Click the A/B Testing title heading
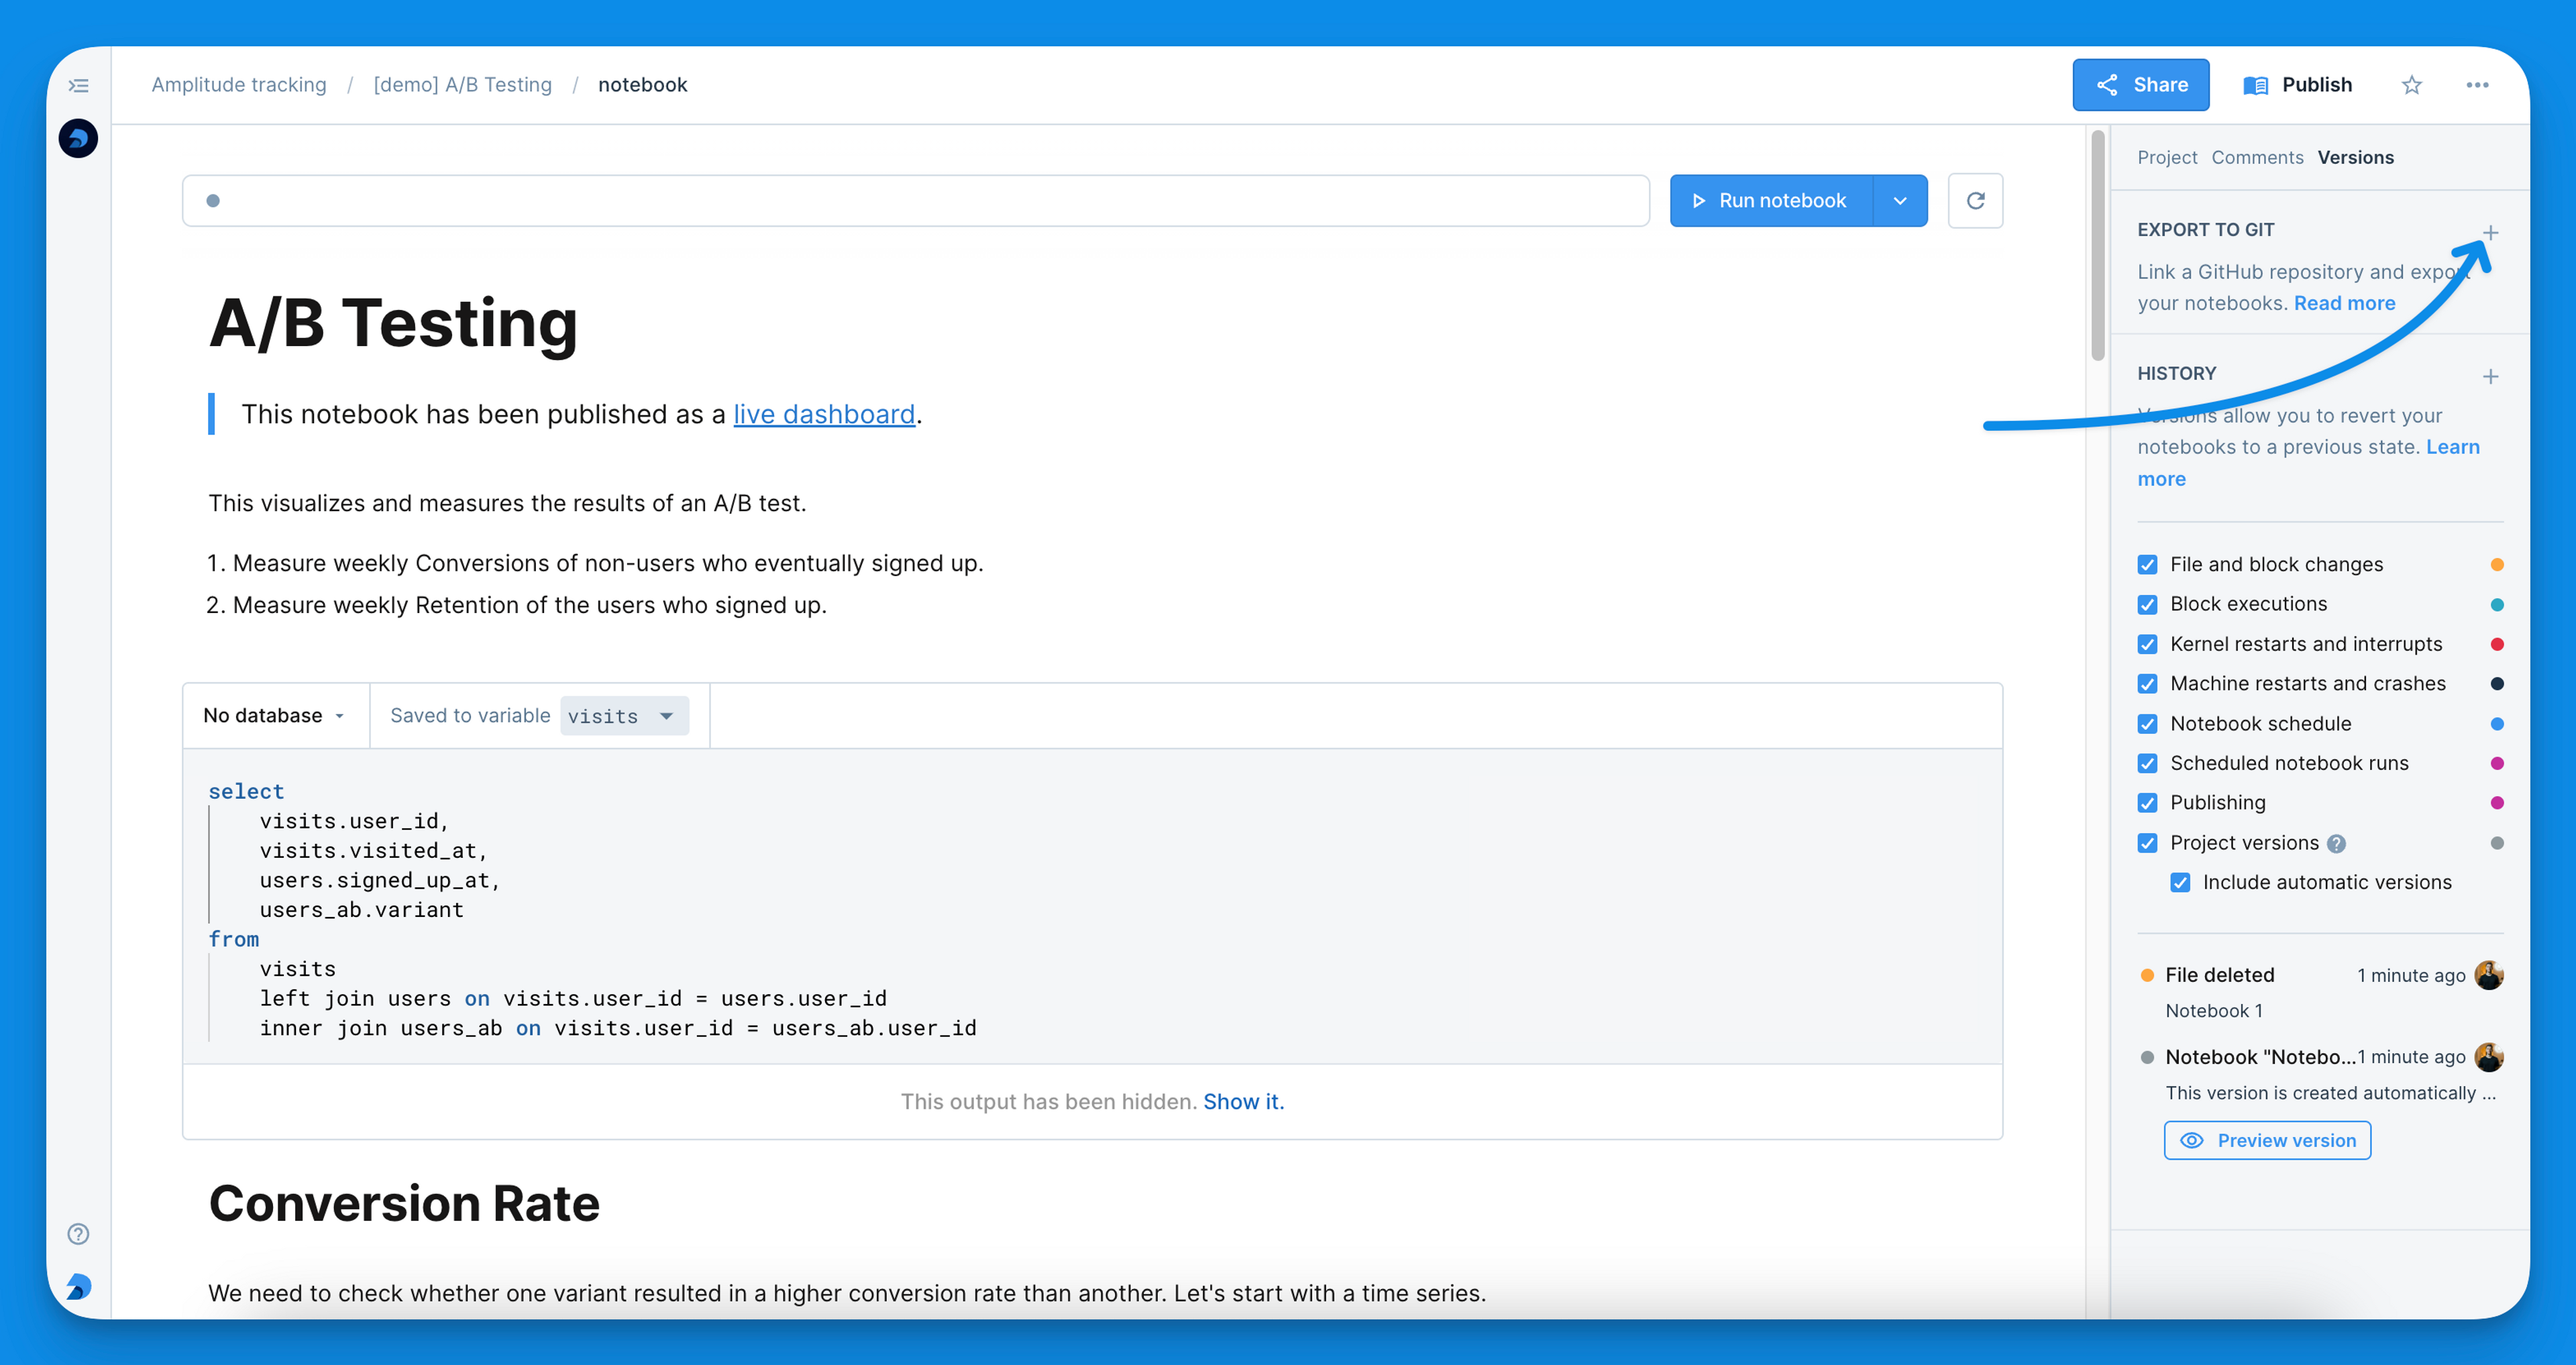The width and height of the screenshot is (2576, 1365). 393,324
